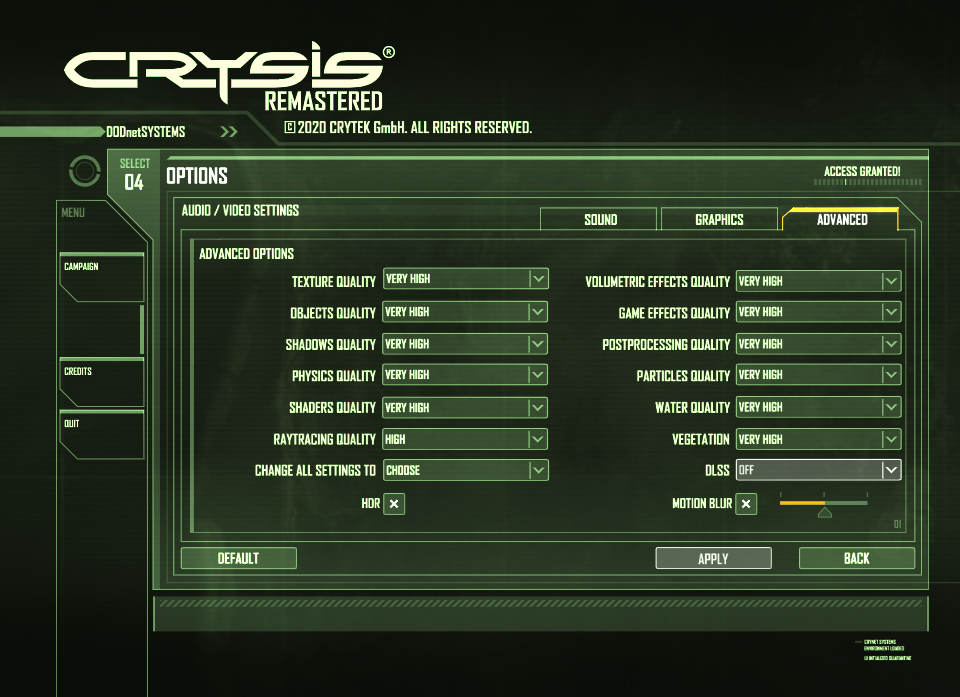Open the Shaders Quality dropdown
Screen dimensions: 960x697
pyautogui.click(x=465, y=407)
